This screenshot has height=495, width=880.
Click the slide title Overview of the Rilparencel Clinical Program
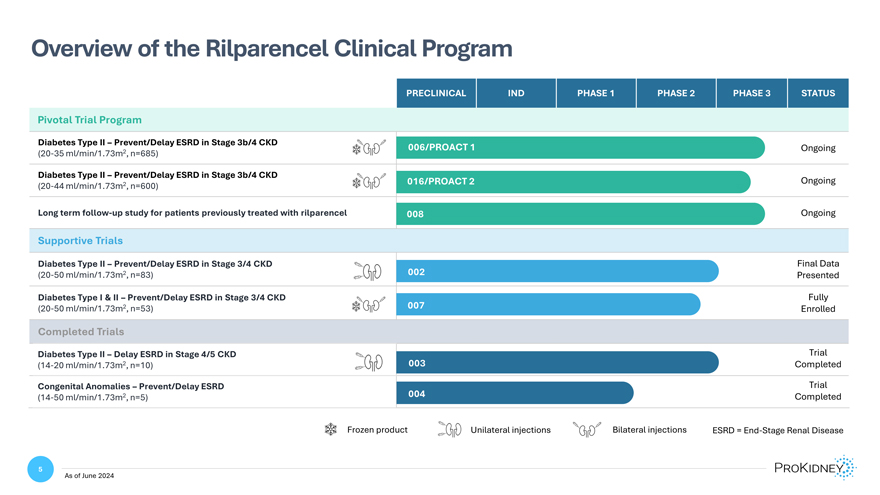(272, 49)
